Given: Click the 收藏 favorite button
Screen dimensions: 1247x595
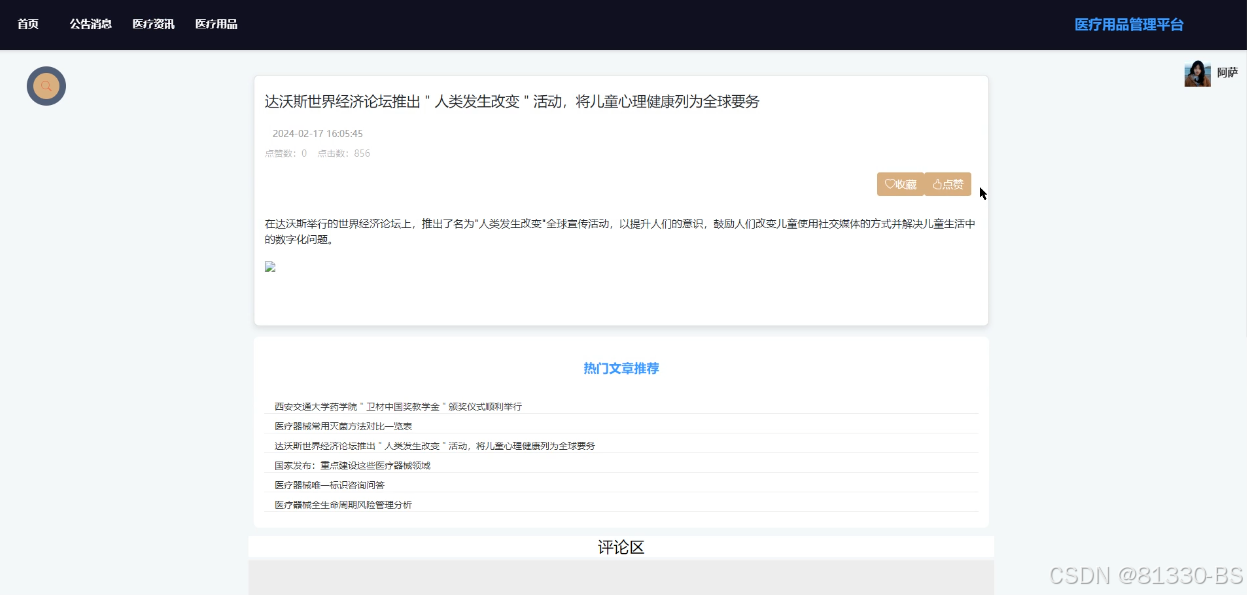Looking at the screenshot, I should pyautogui.click(x=900, y=184).
